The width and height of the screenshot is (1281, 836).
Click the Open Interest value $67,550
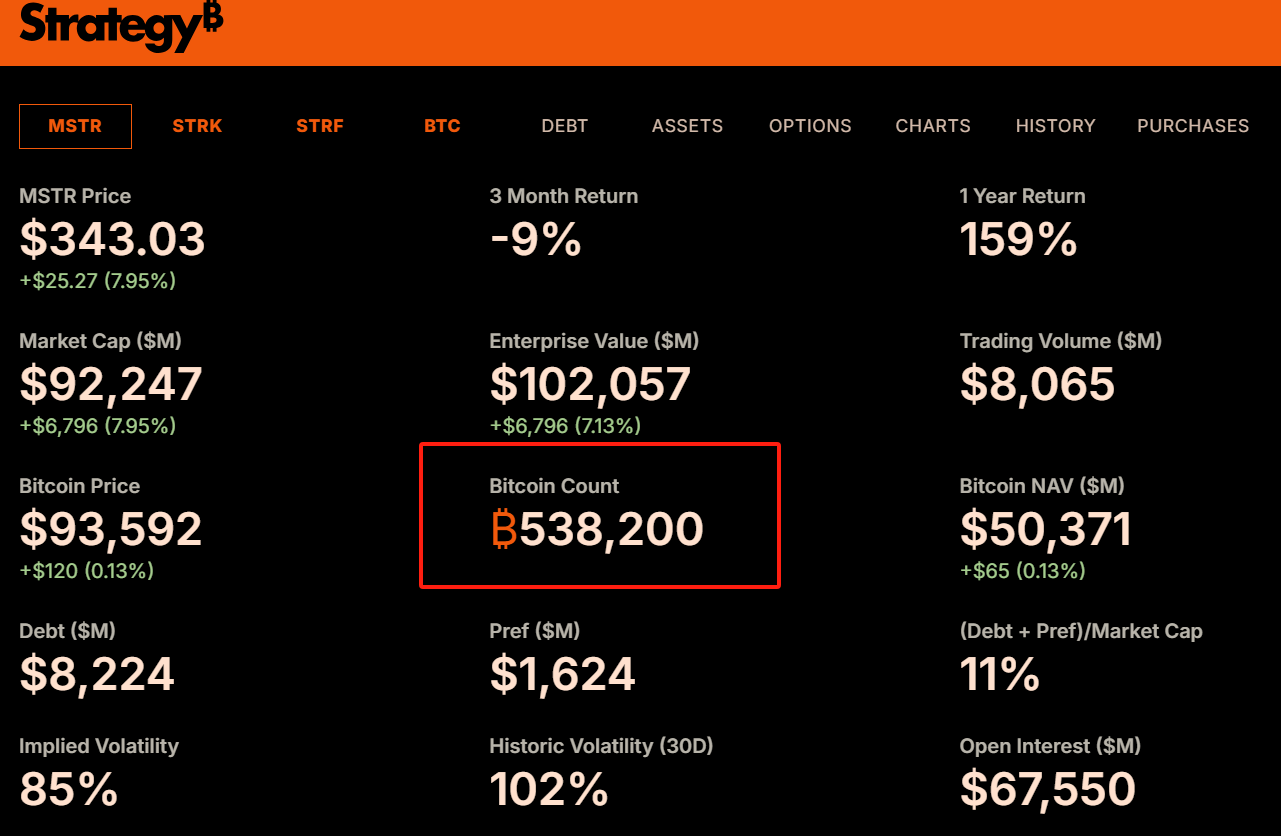tap(1048, 790)
